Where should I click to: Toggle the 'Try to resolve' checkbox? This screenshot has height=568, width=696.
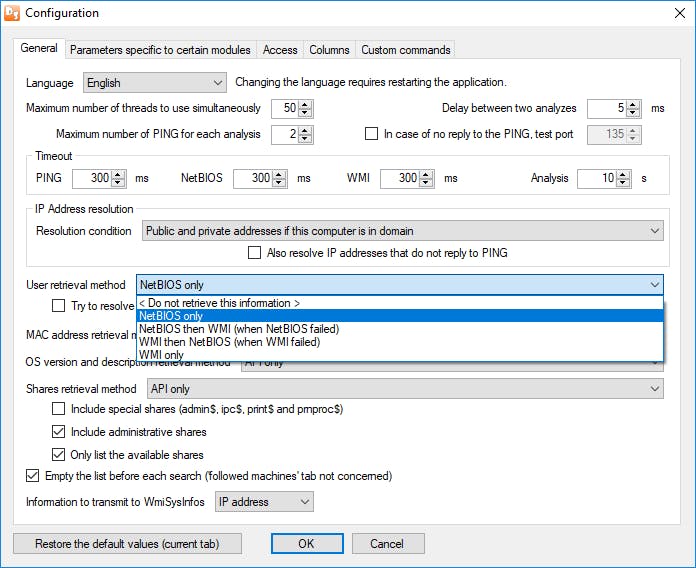coord(59,306)
